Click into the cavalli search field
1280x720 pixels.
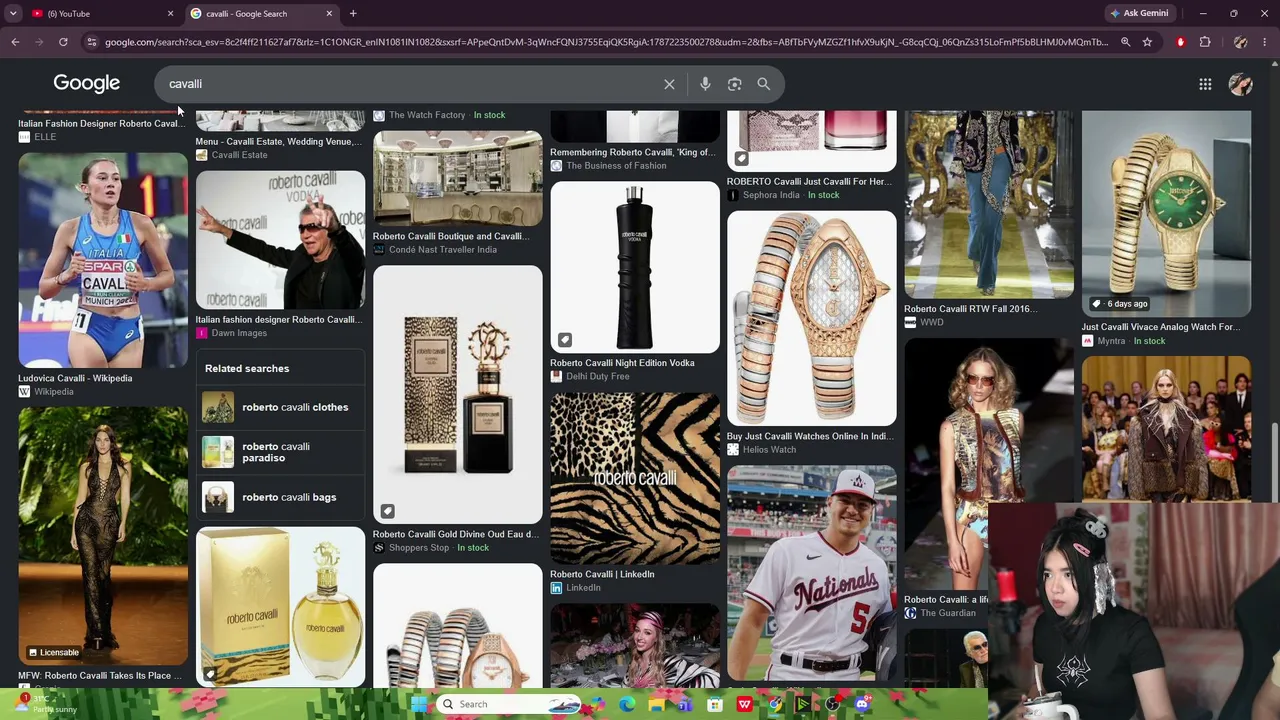(410, 84)
